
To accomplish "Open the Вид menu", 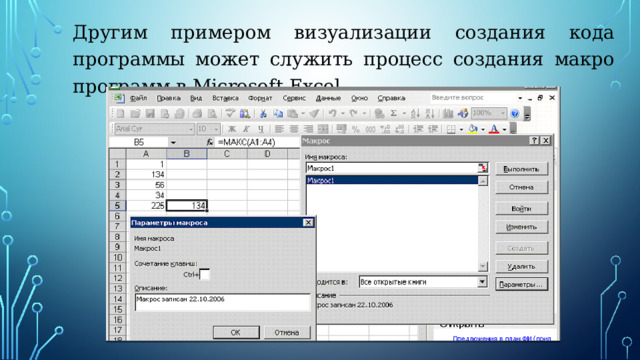I will (196, 98).
